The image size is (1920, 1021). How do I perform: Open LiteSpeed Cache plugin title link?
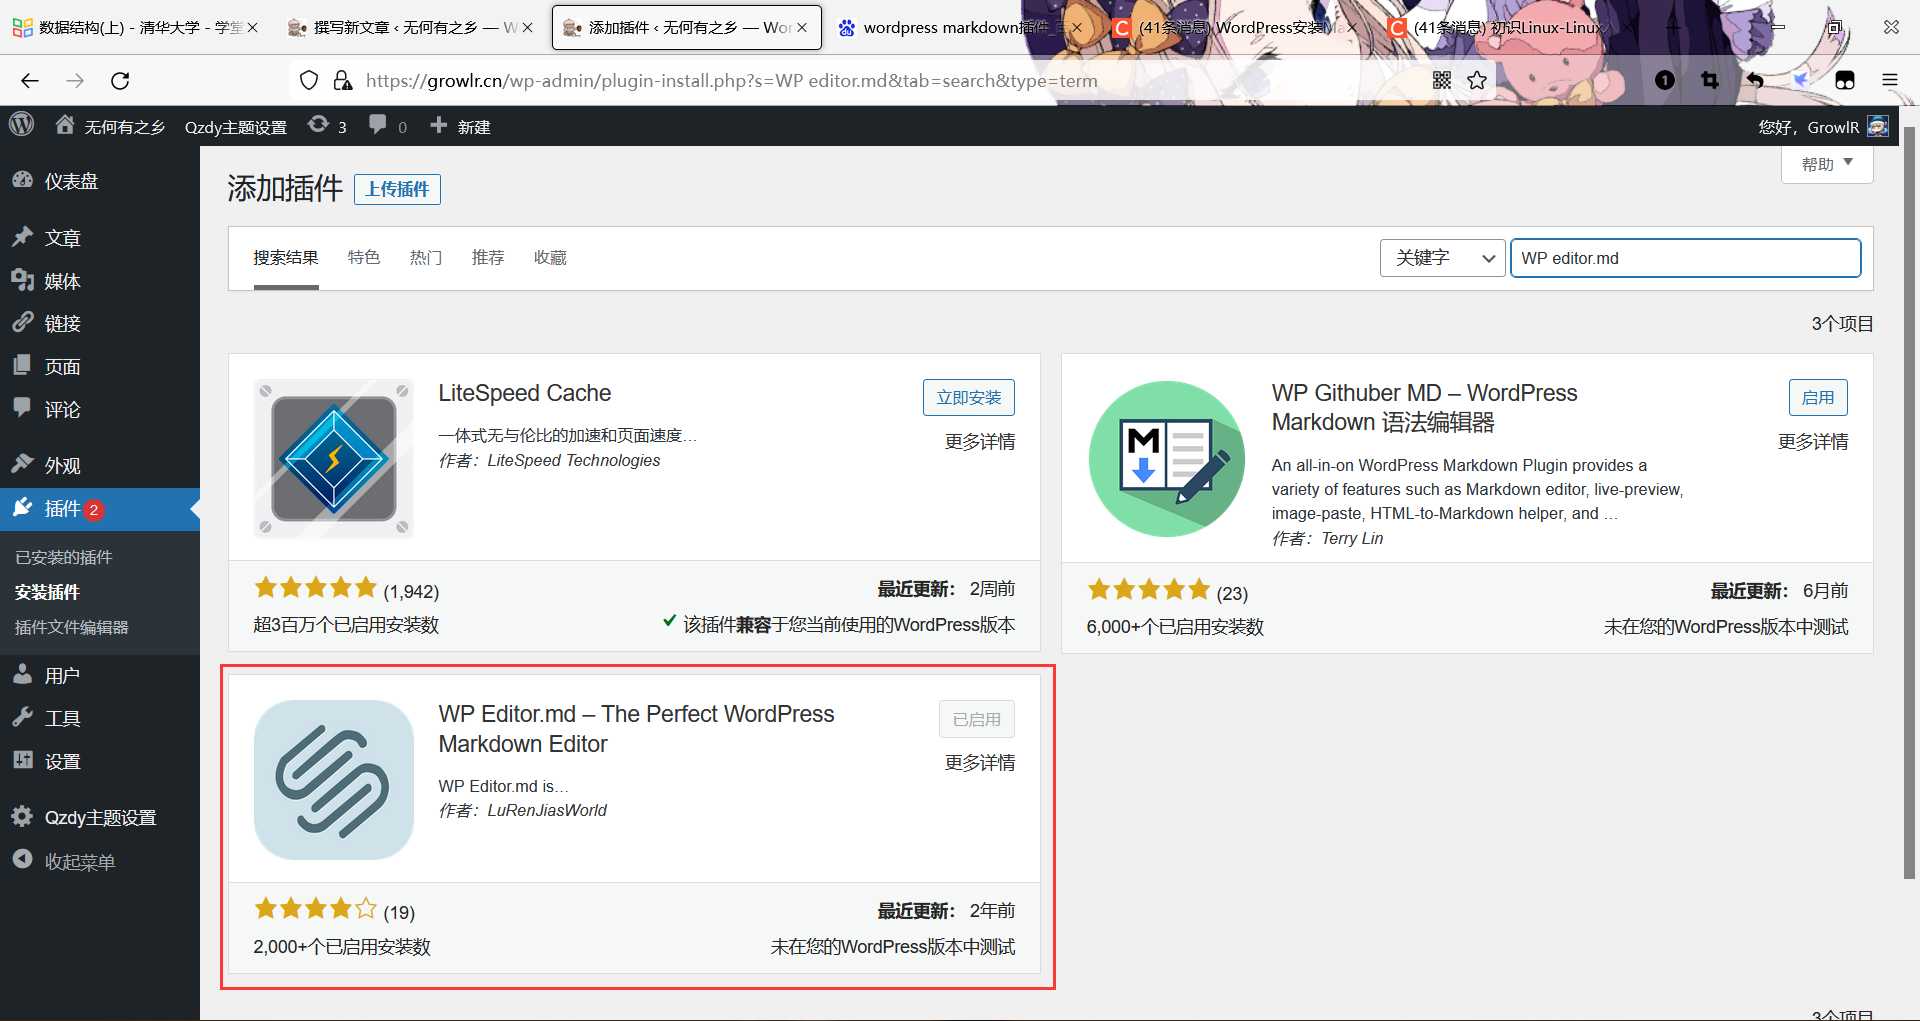pyautogui.click(x=524, y=393)
